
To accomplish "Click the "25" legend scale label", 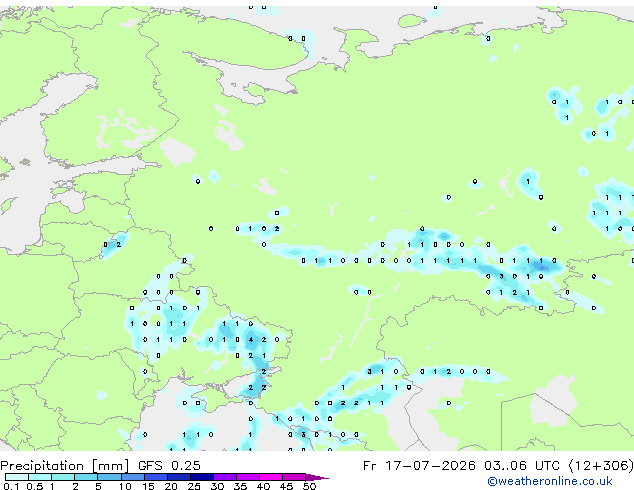I will tap(194, 486).
